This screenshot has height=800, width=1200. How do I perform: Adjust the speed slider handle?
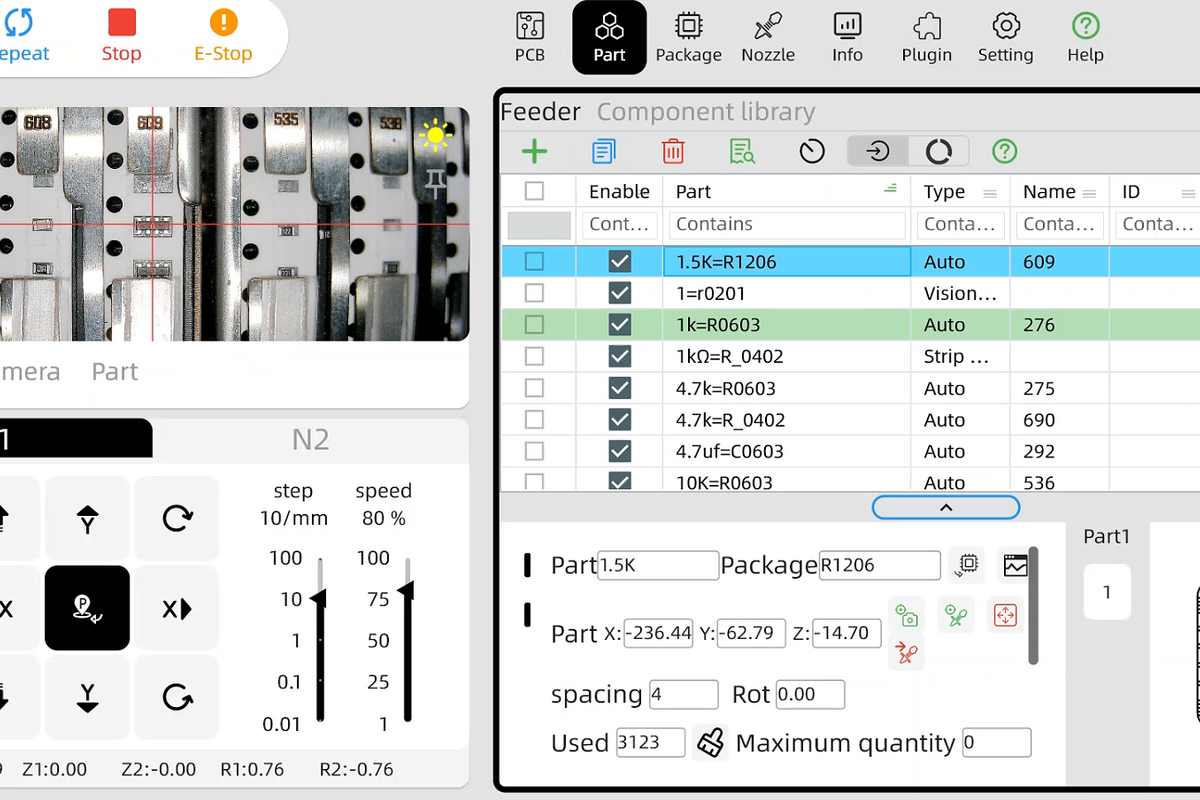pos(407,593)
